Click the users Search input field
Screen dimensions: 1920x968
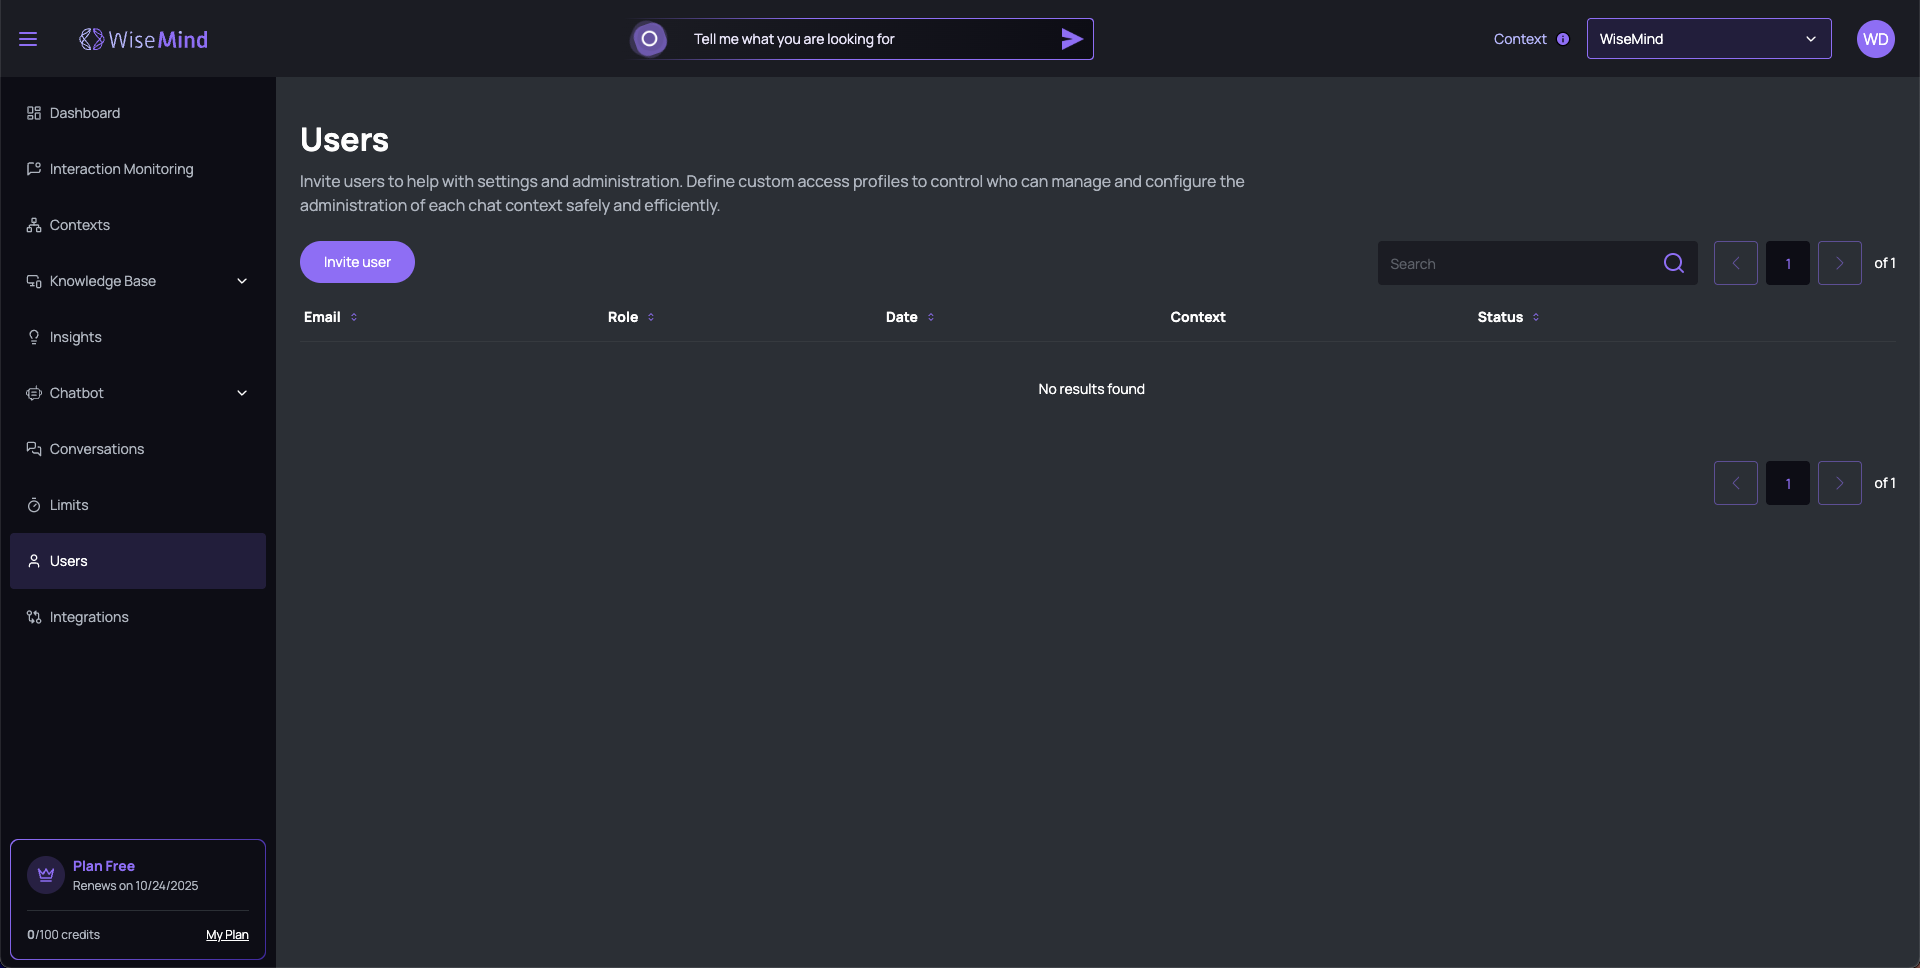click(1515, 264)
